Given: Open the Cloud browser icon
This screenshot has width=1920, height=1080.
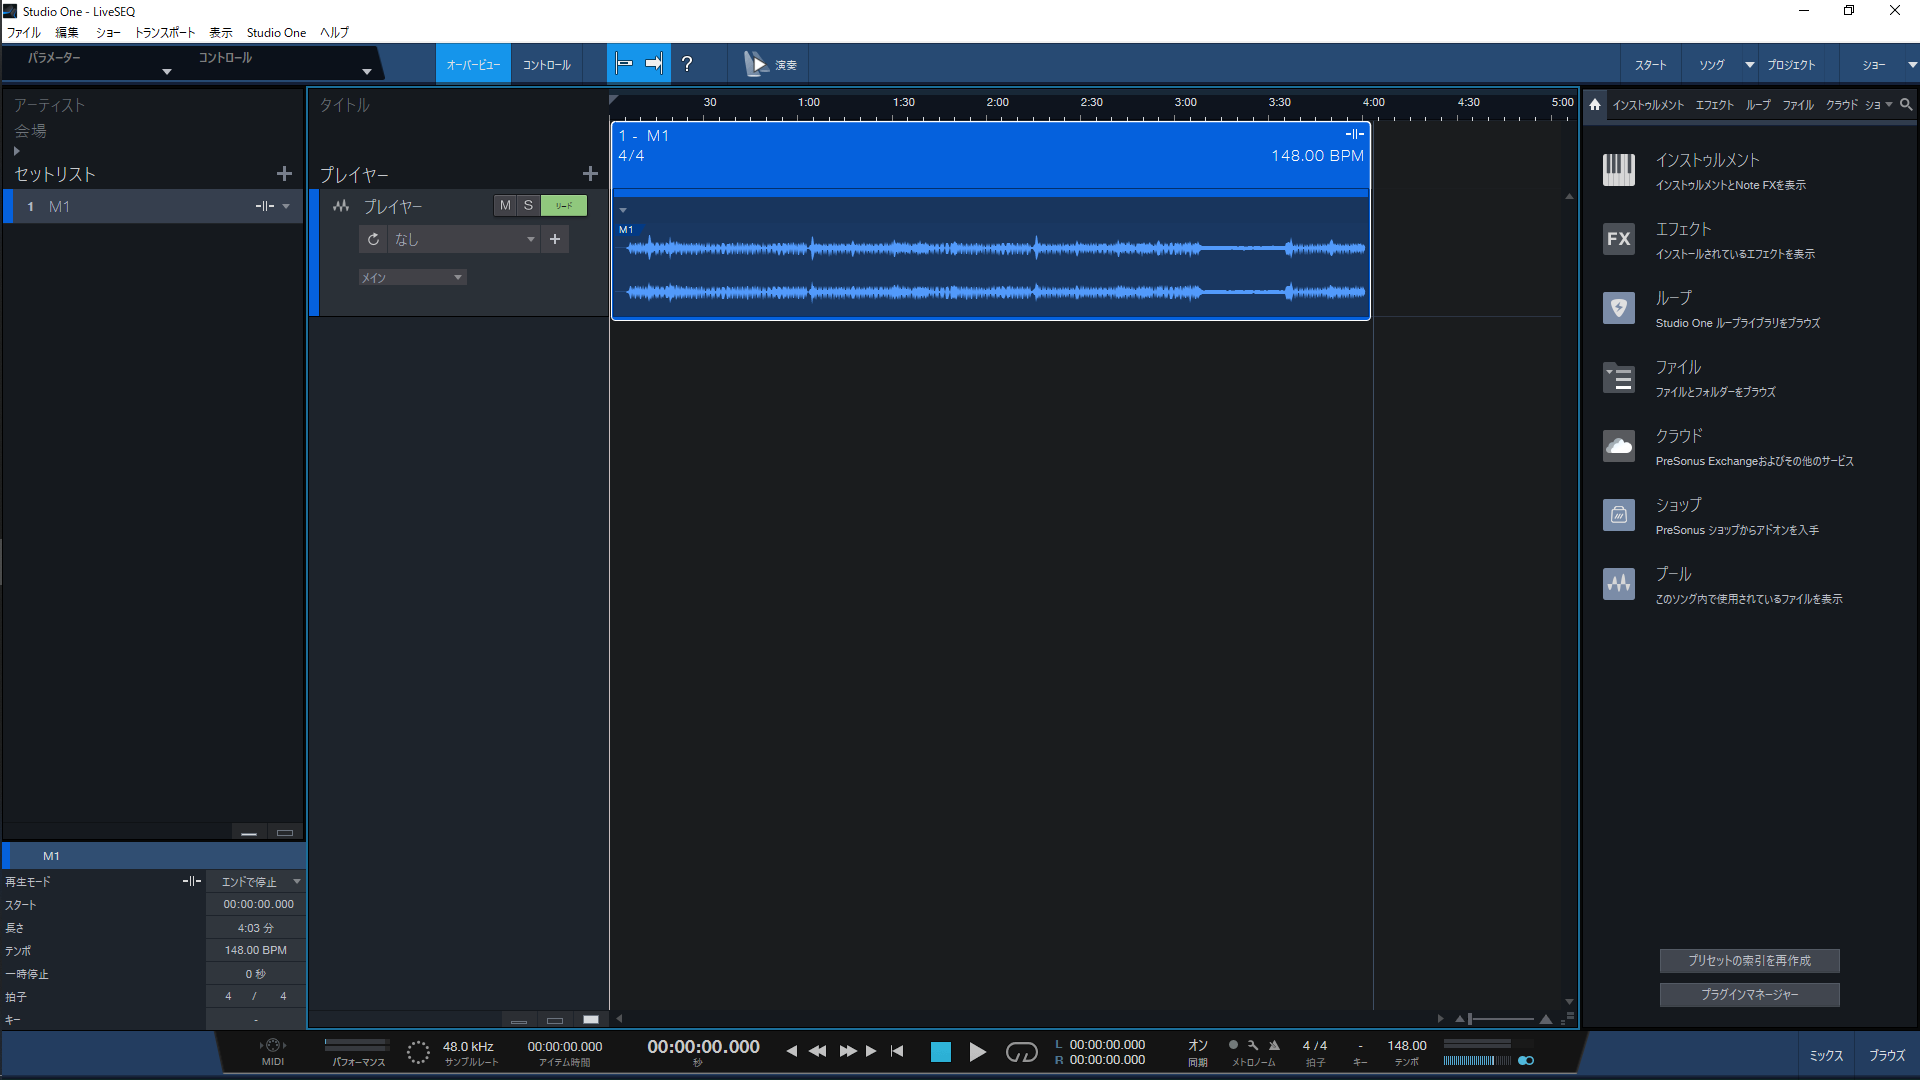Looking at the screenshot, I should coord(1618,446).
